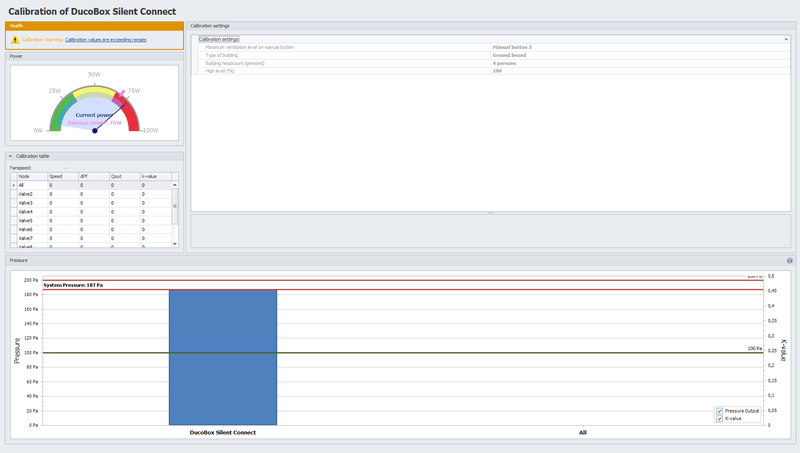Click the 'All' label on the pressure chart axis
The image size is (800, 453).
click(583, 433)
